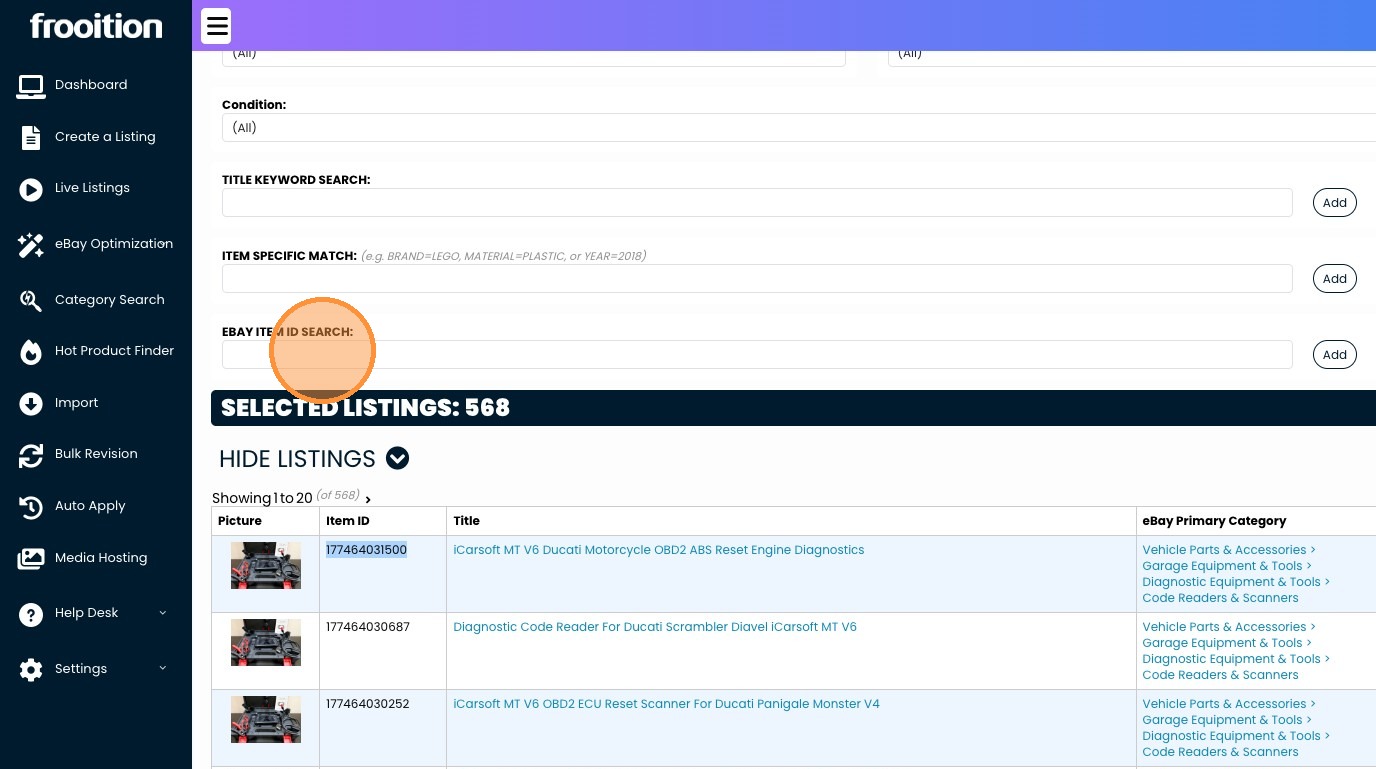
Task: Click the Live Listings play icon
Action: click(31, 189)
